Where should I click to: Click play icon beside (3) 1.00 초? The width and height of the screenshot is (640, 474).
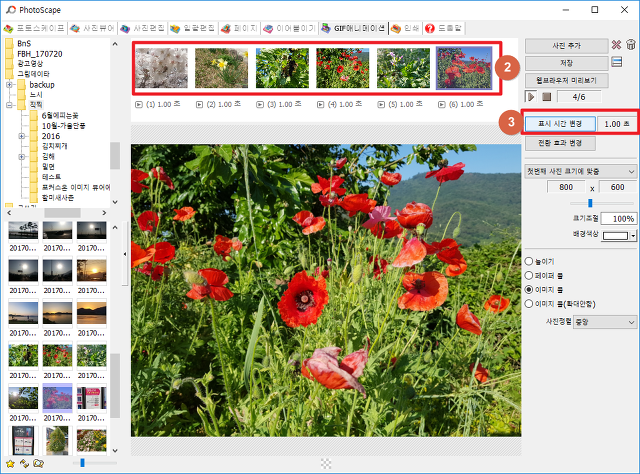[x=260, y=105]
